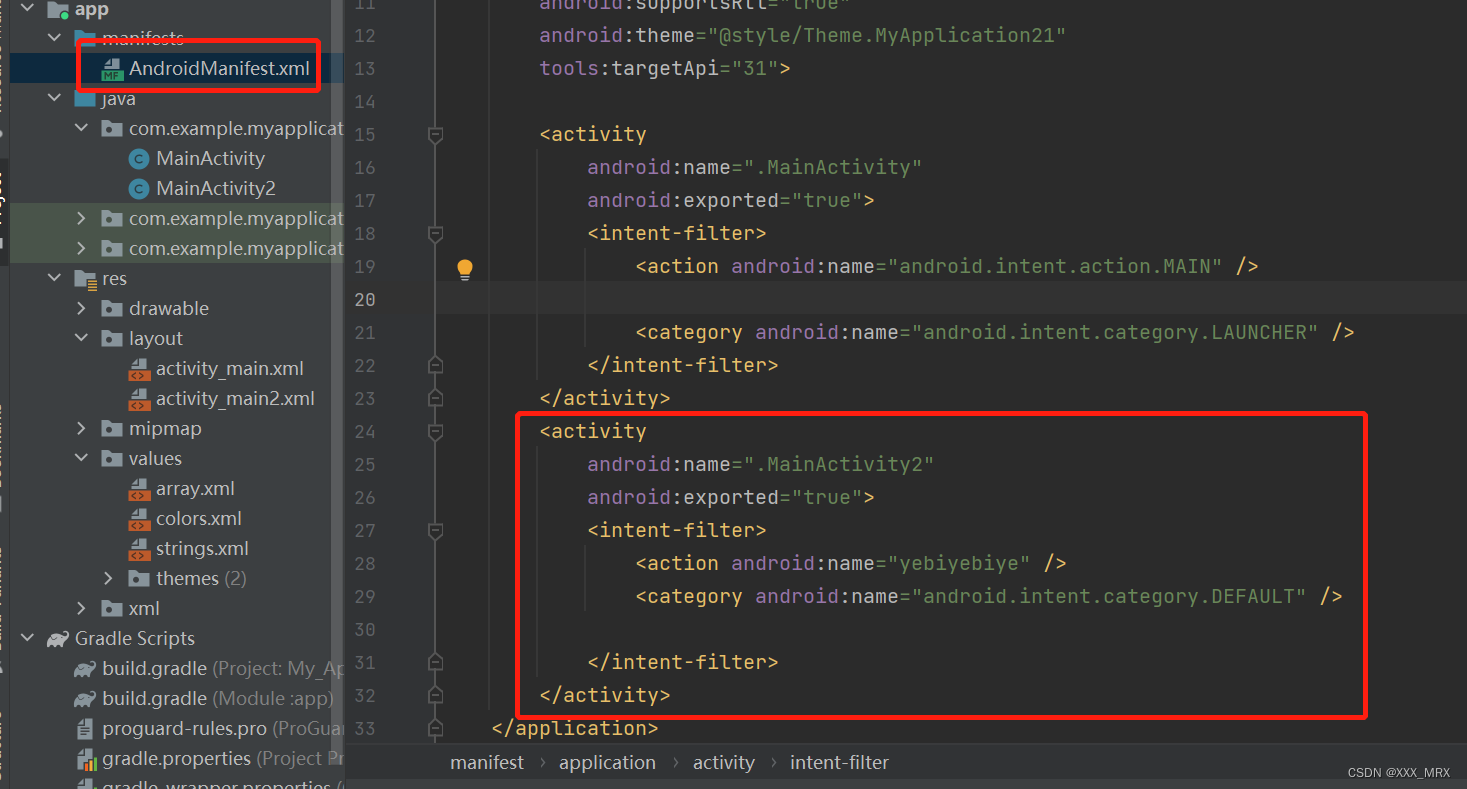Click the build.gradle (Project) gradle icon

pos(85,668)
